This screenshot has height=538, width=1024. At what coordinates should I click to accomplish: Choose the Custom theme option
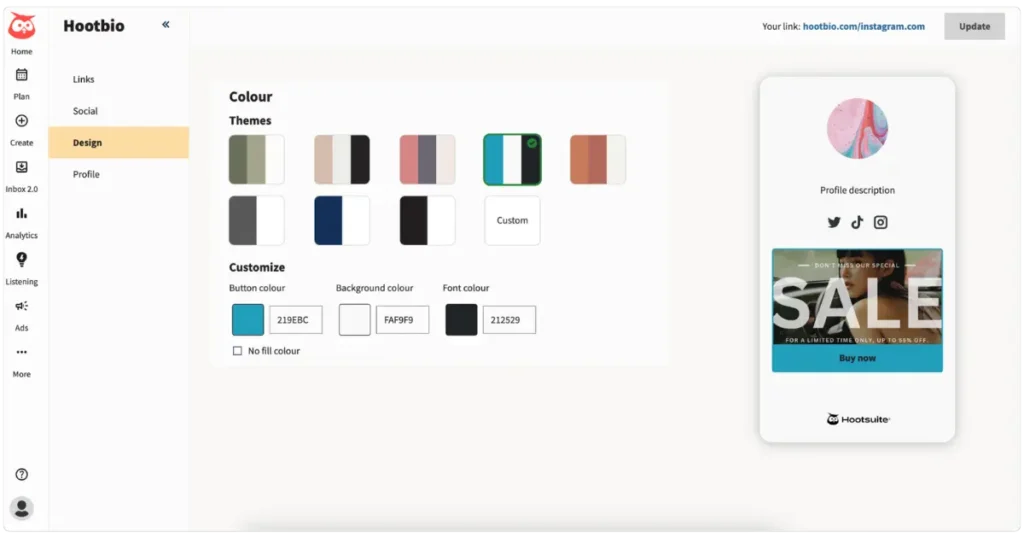point(512,220)
